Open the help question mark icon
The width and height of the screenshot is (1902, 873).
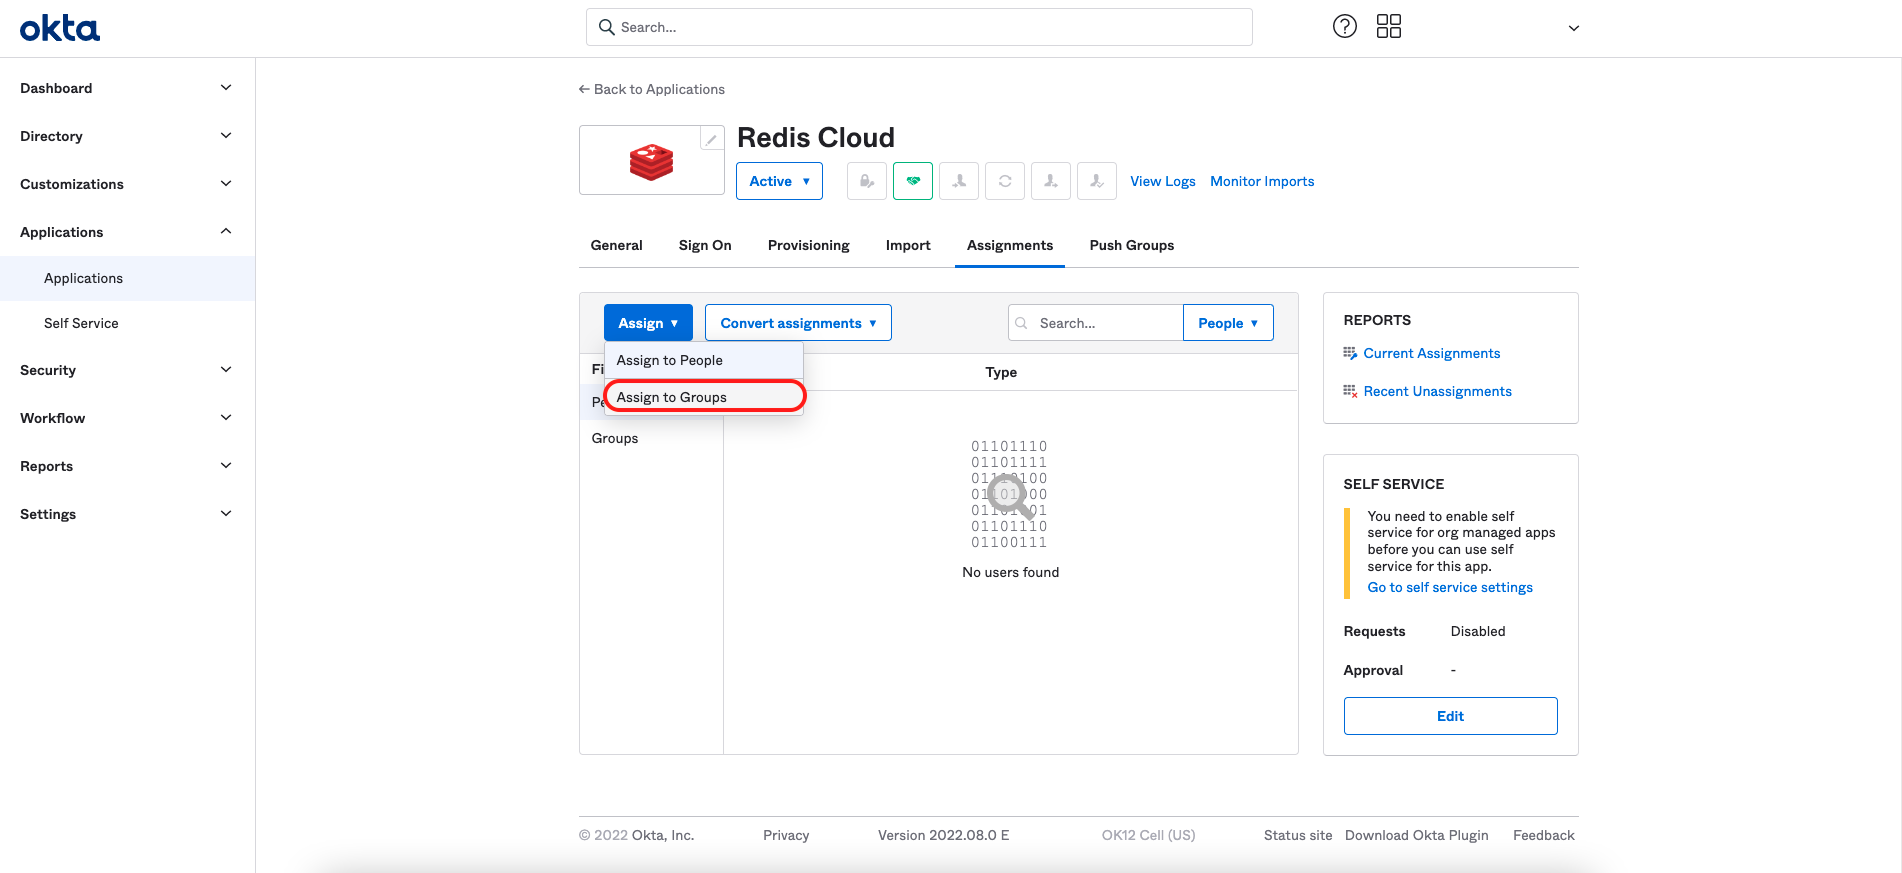point(1344,27)
